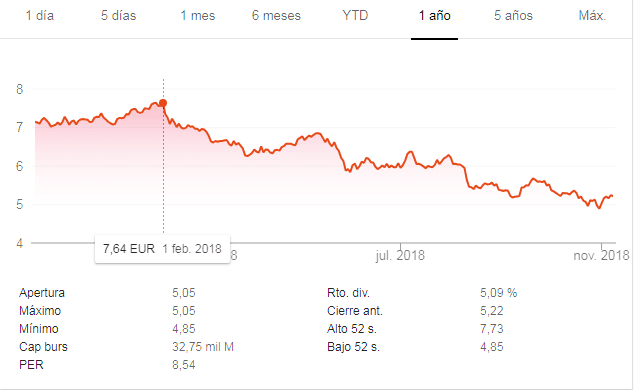Click the red data point marker on chart

click(x=163, y=103)
